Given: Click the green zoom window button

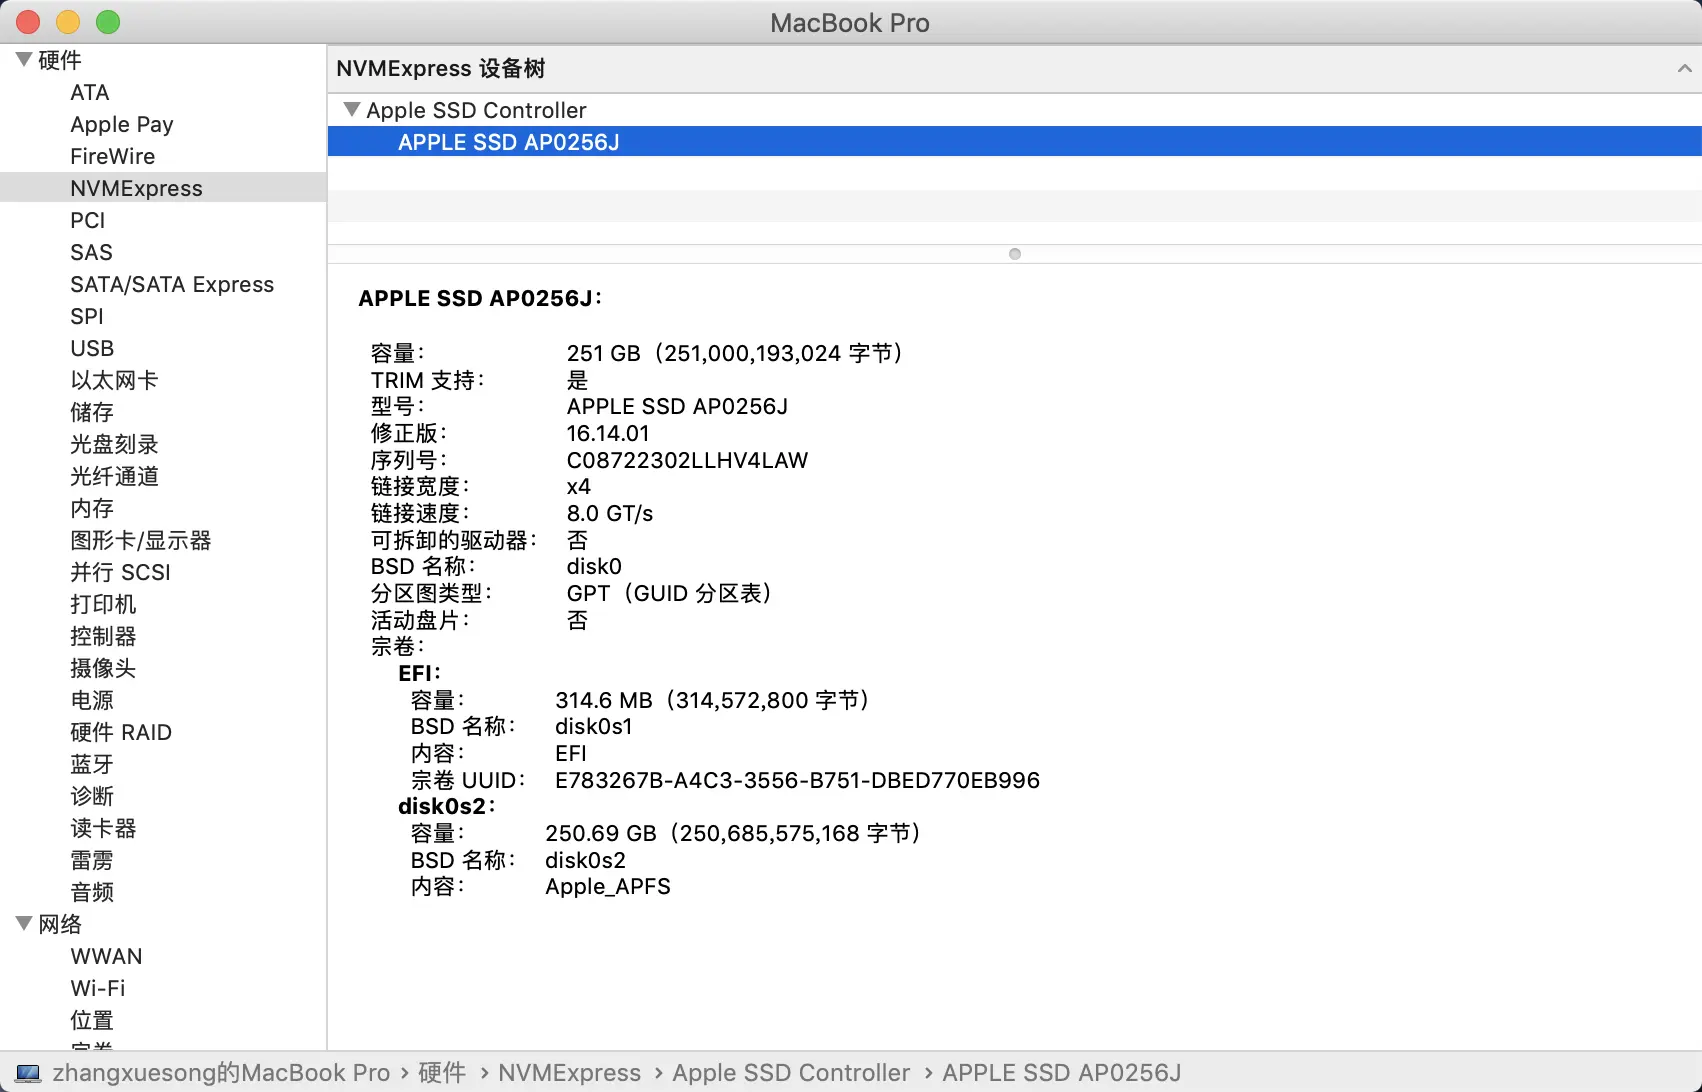Looking at the screenshot, I should [x=108, y=22].
